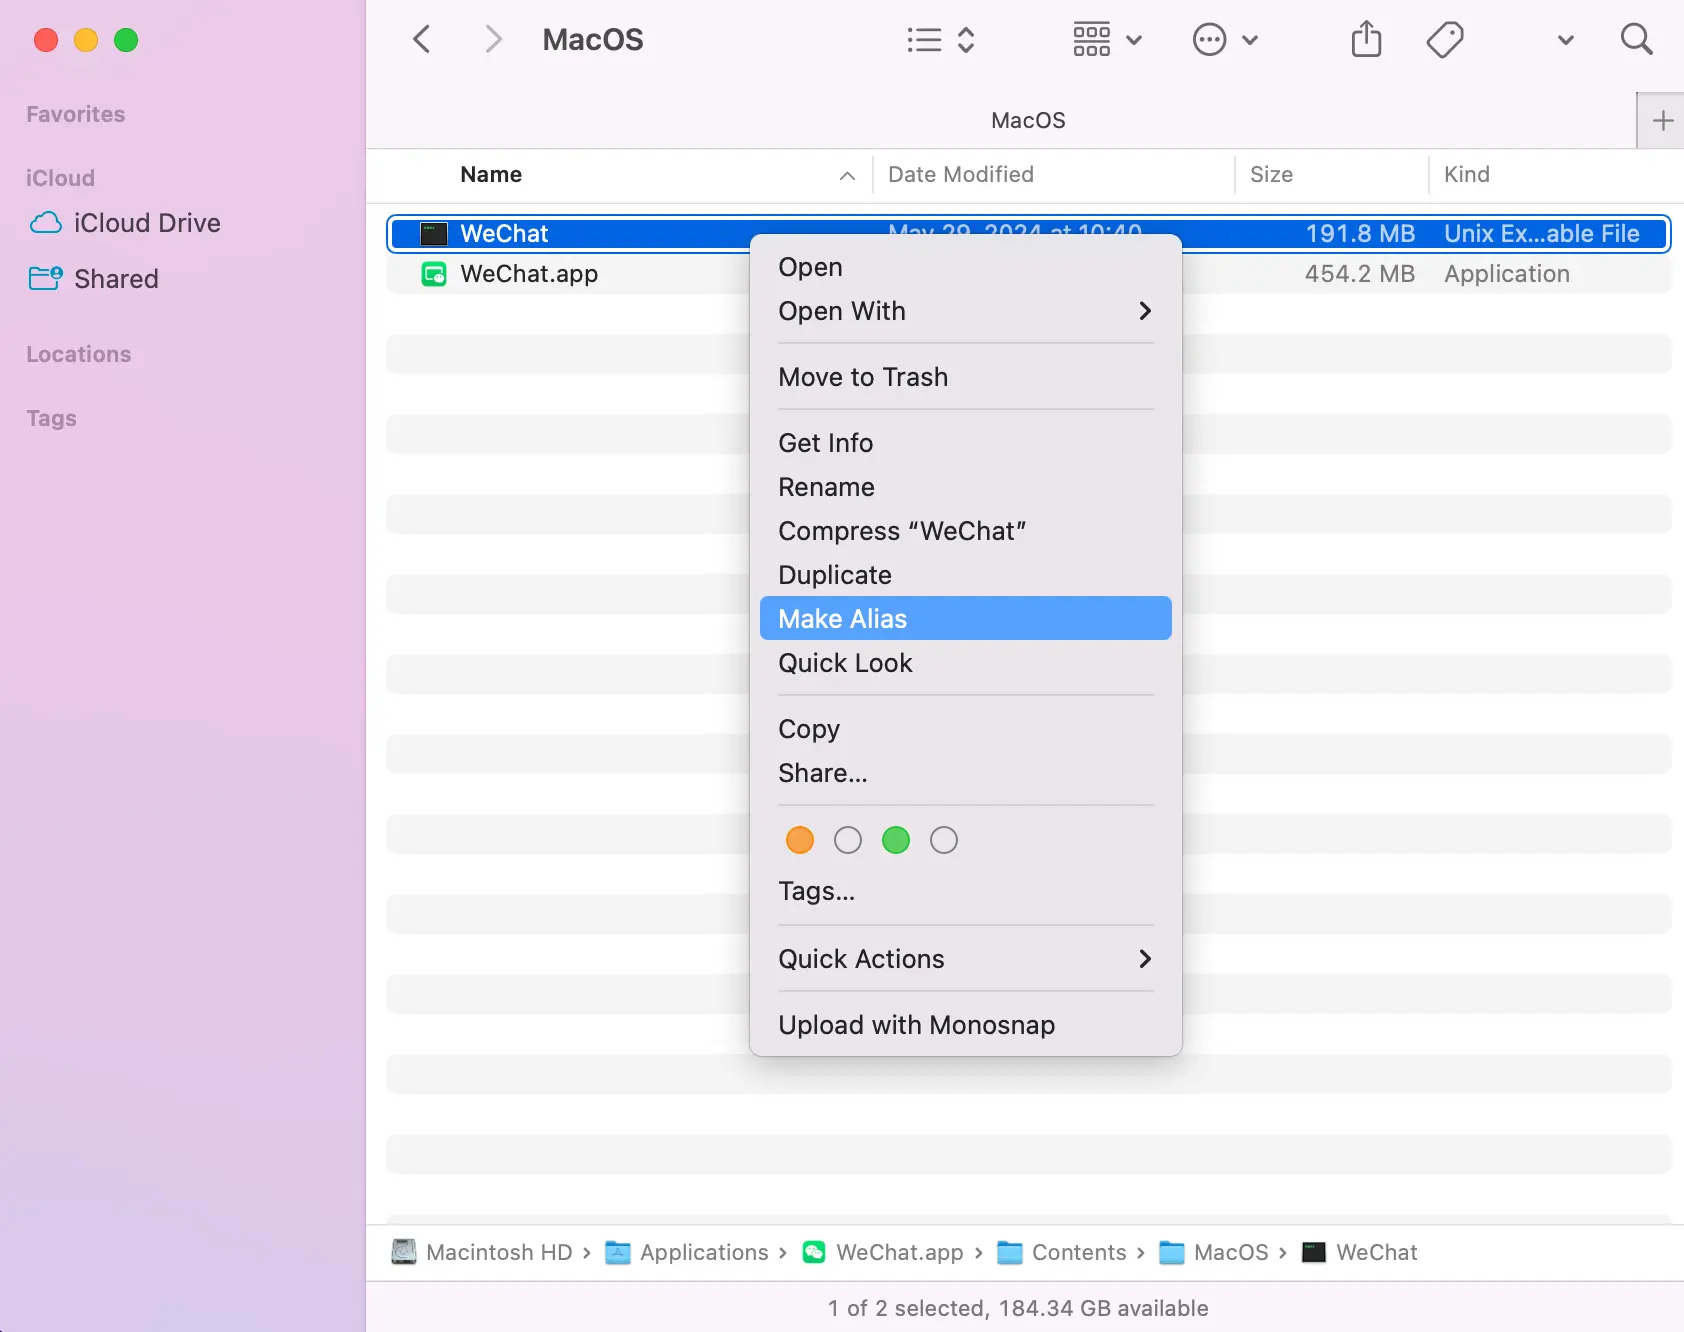
Task: Click the WeChat Unix executable icon
Action: point(434,234)
